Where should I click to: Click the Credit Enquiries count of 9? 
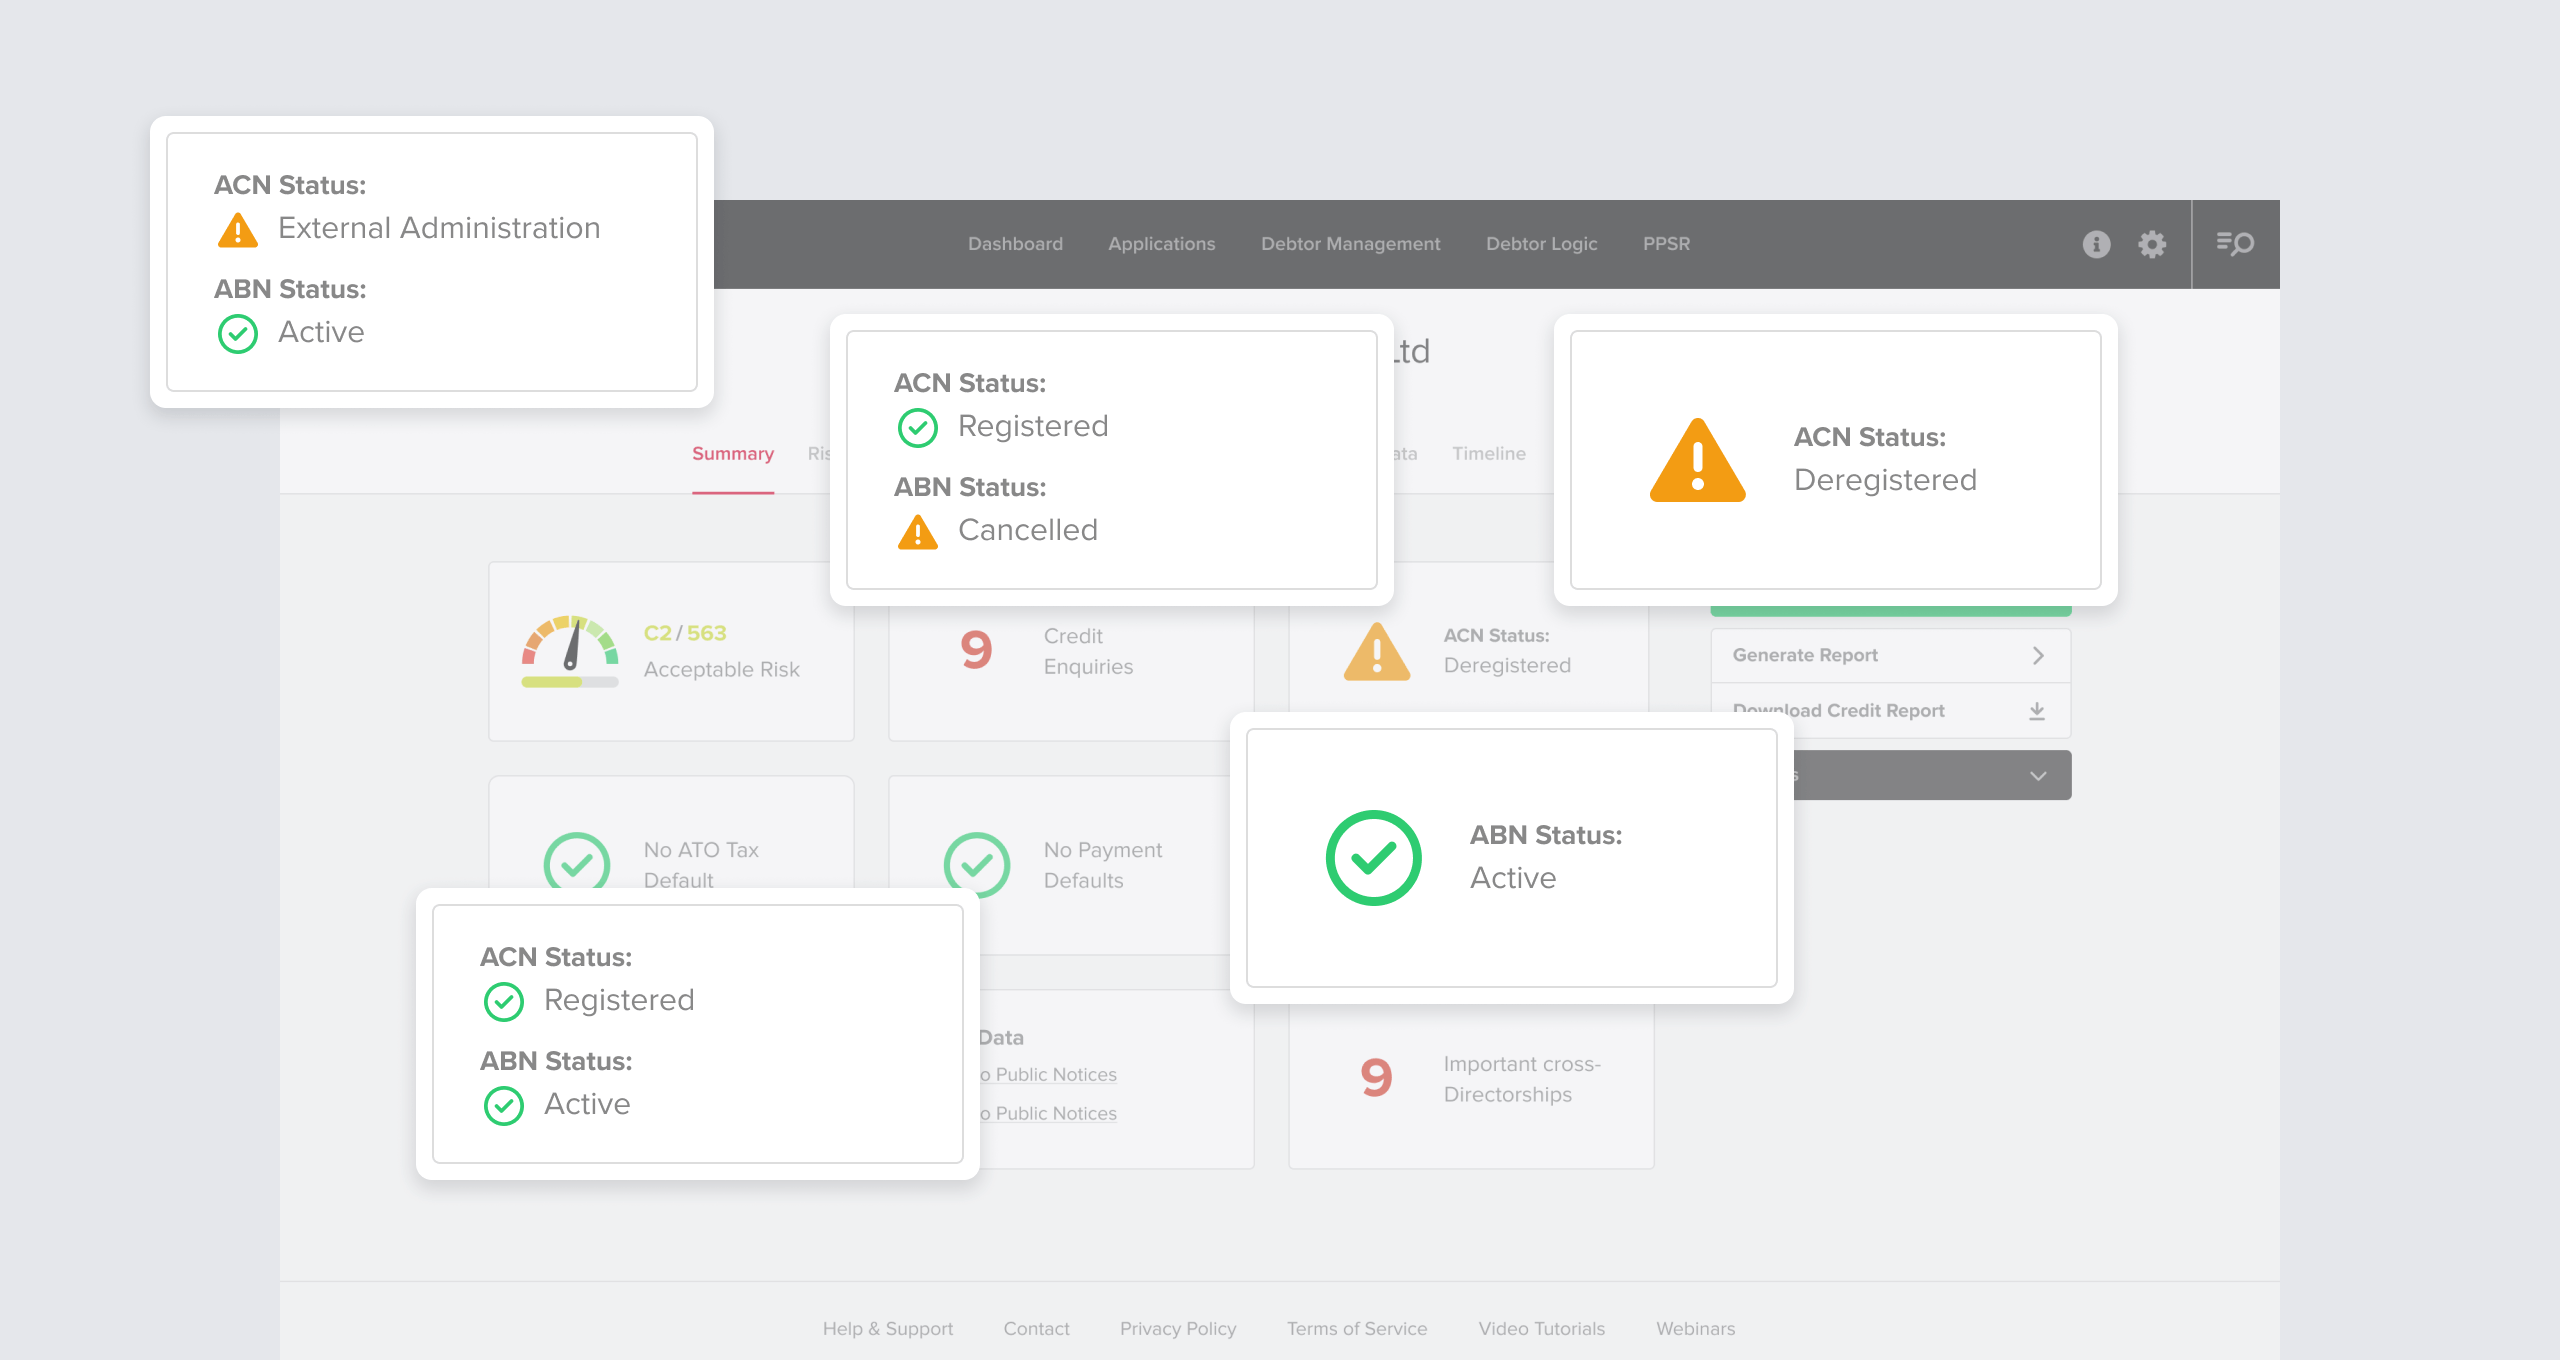pyautogui.click(x=975, y=650)
